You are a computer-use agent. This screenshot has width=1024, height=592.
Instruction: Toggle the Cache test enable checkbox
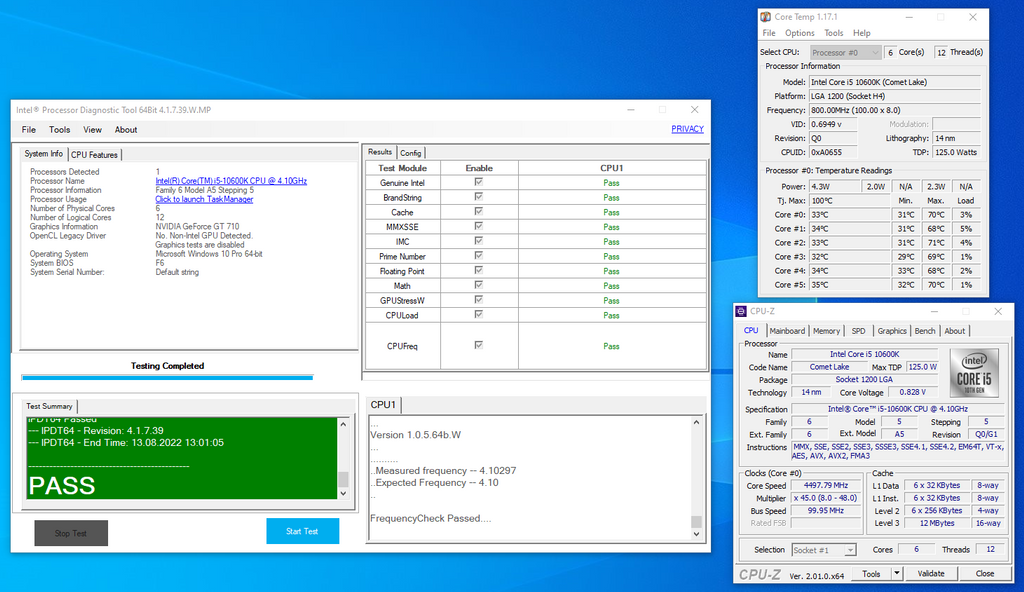click(x=479, y=212)
